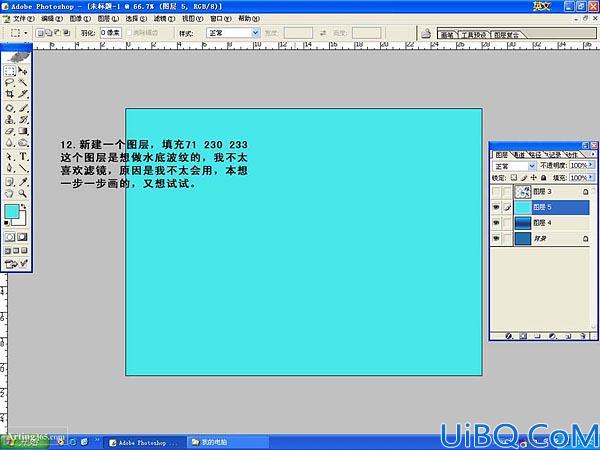Open the 不透明度 opacity slider arrow
Image resolution: width=600 pixels, height=450 pixels.
[591, 165]
